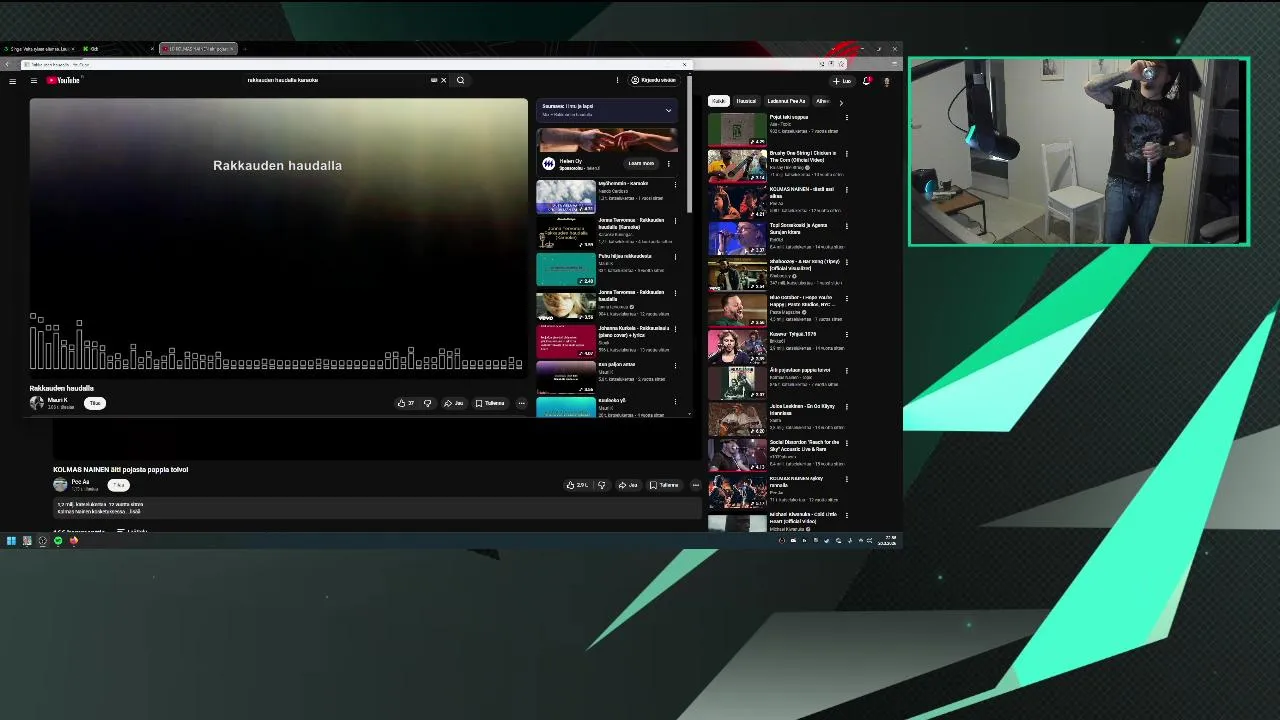Like the Rakkauden haudalla video
The image size is (1280, 720).
[x=405, y=403]
